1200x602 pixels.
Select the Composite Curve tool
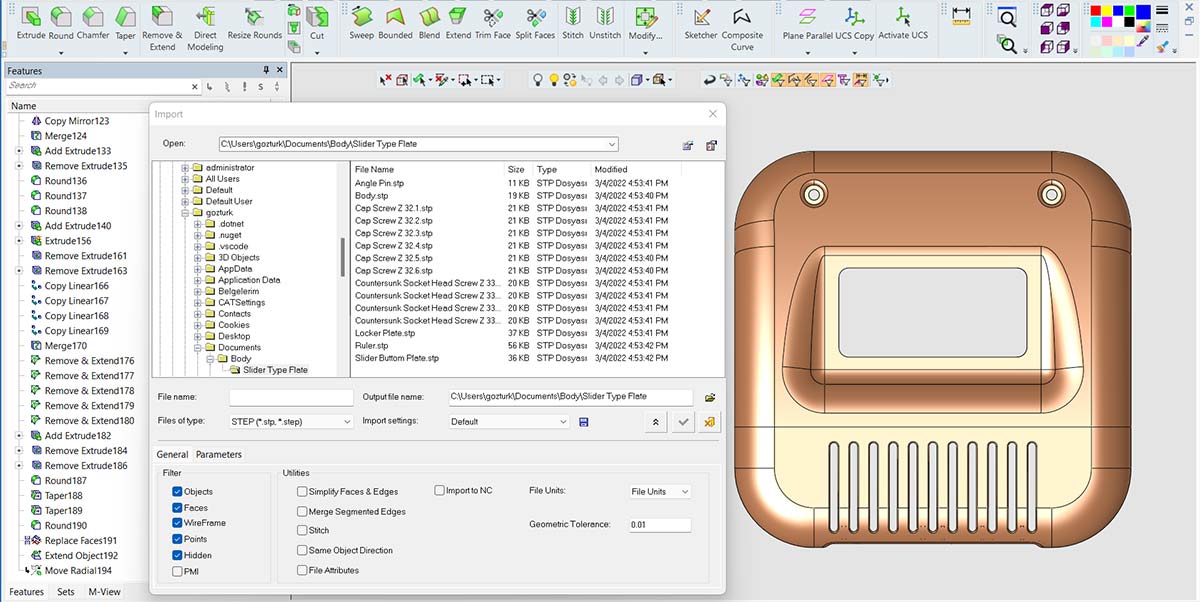tap(742, 28)
